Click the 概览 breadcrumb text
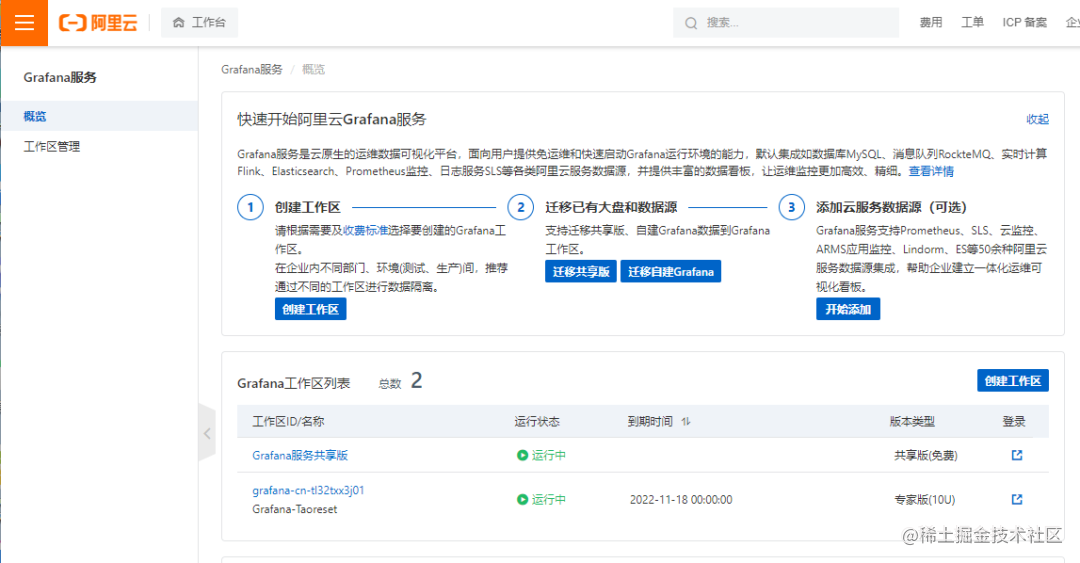Image resolution: width=1080 pixels, height=563 pixels. (313, 70)
